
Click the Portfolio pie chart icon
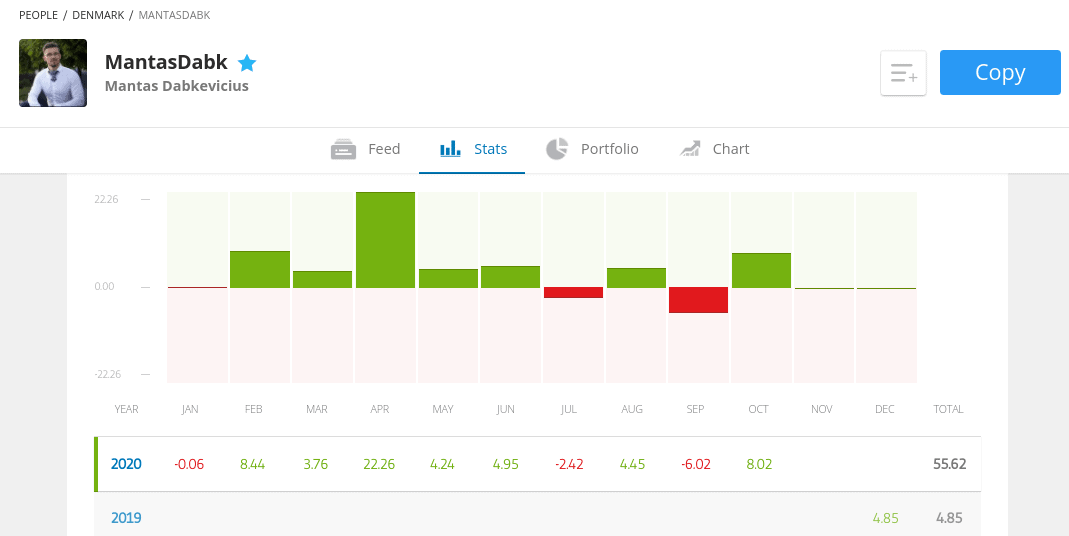point(557,149)
